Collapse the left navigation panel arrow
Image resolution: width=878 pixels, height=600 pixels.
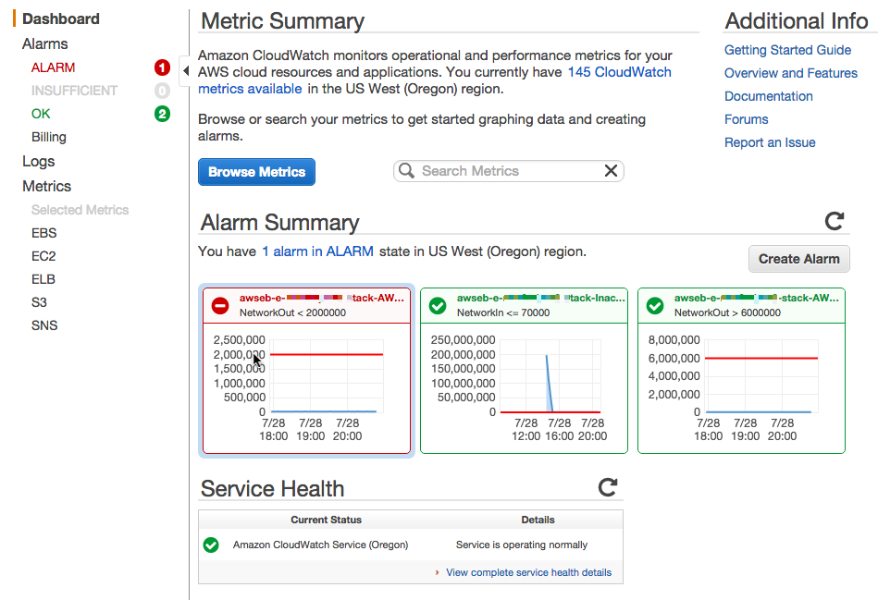pyautogui.click(x=185, y=71)
